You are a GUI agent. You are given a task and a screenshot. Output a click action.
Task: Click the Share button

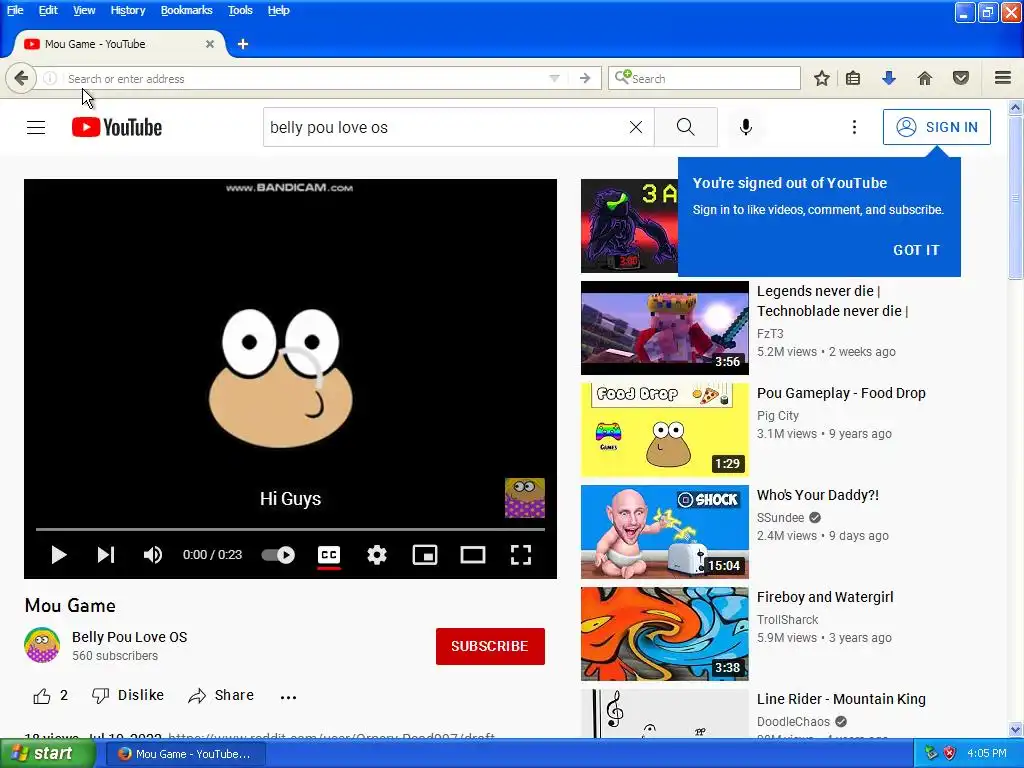point(221,696)
